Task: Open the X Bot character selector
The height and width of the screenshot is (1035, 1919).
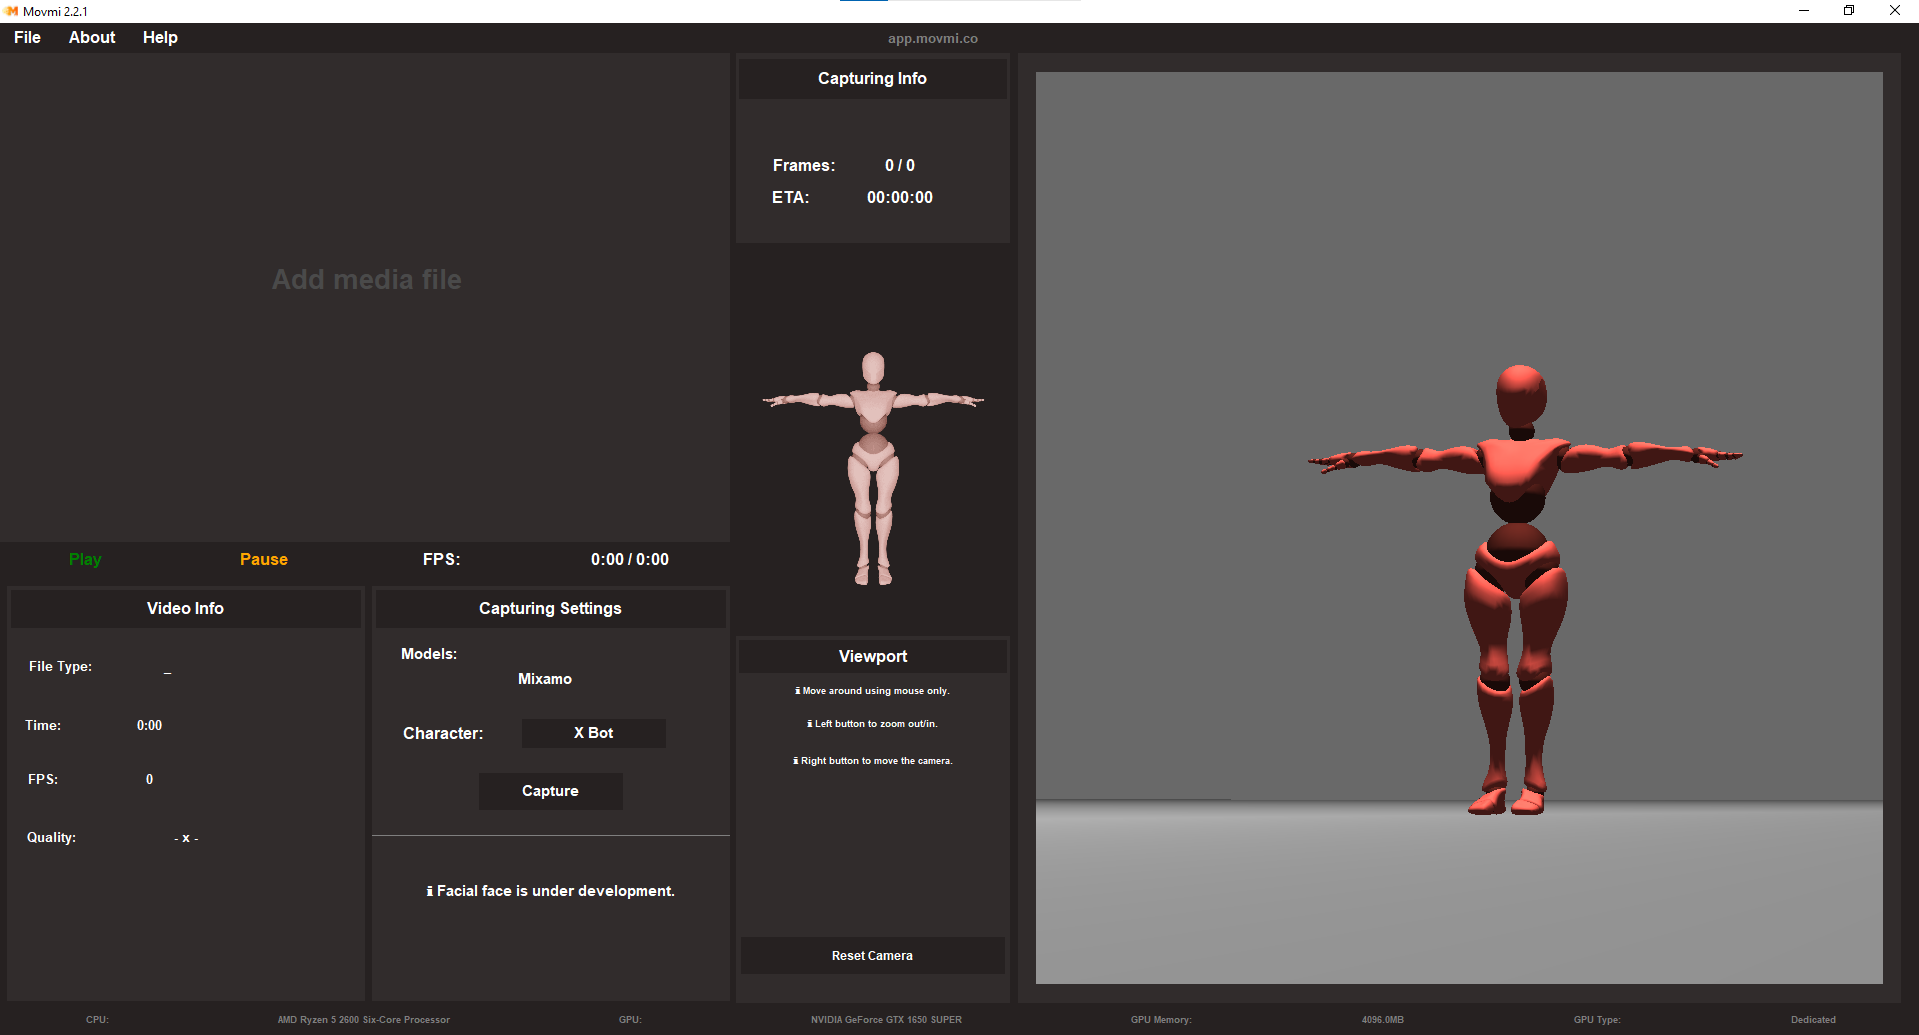Action: click(x=592, y=733)
